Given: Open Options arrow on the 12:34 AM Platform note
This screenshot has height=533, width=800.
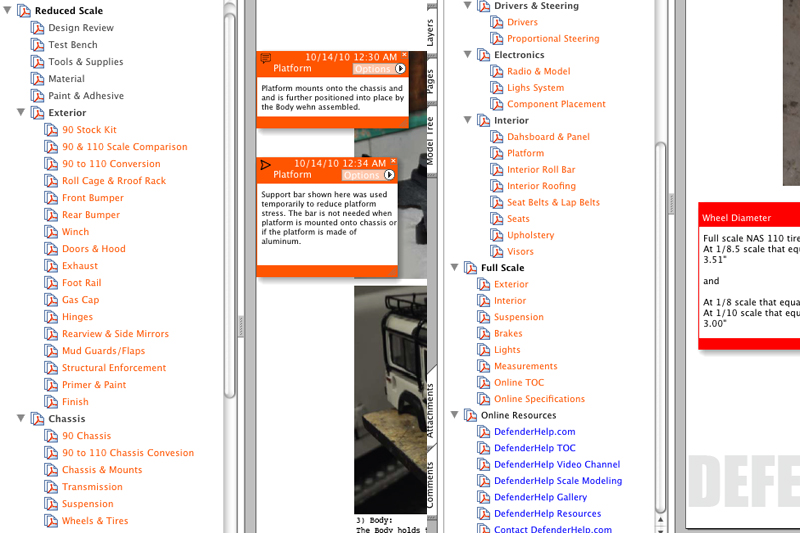Looking at the screenshot, I should [x=389, y=175].
